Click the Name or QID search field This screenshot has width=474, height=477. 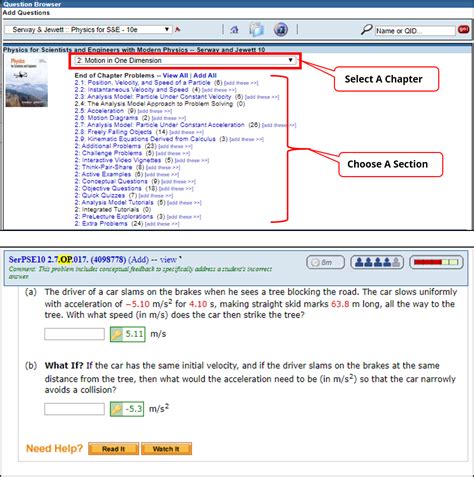pos(415,31)
